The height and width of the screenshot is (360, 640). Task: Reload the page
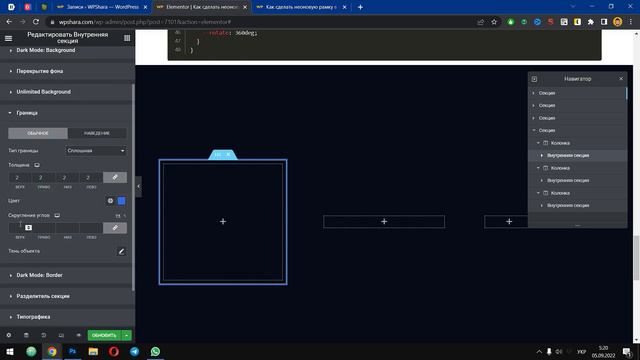coord(36,22)
